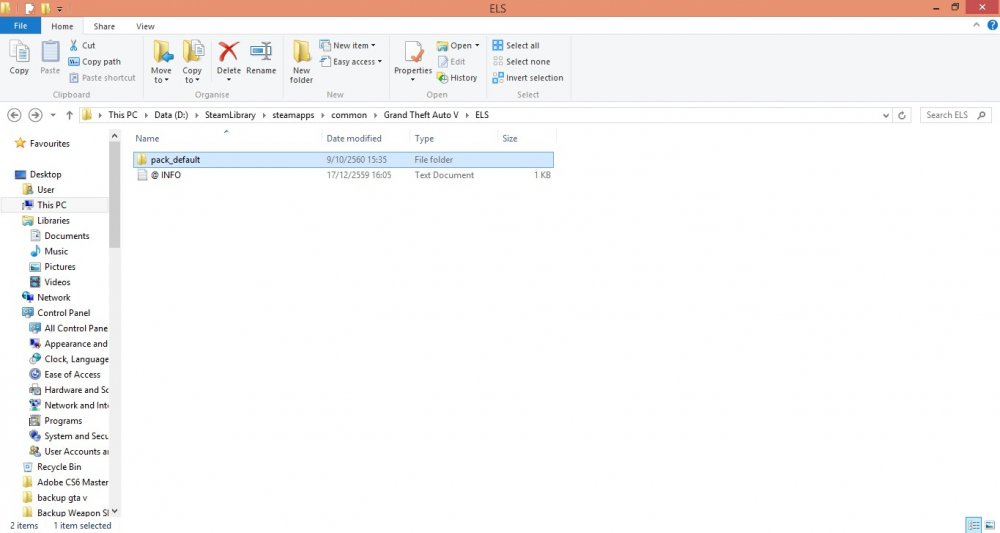Select Network in navigation pane
Screen dimensions: 1000x533
point(46,297)
